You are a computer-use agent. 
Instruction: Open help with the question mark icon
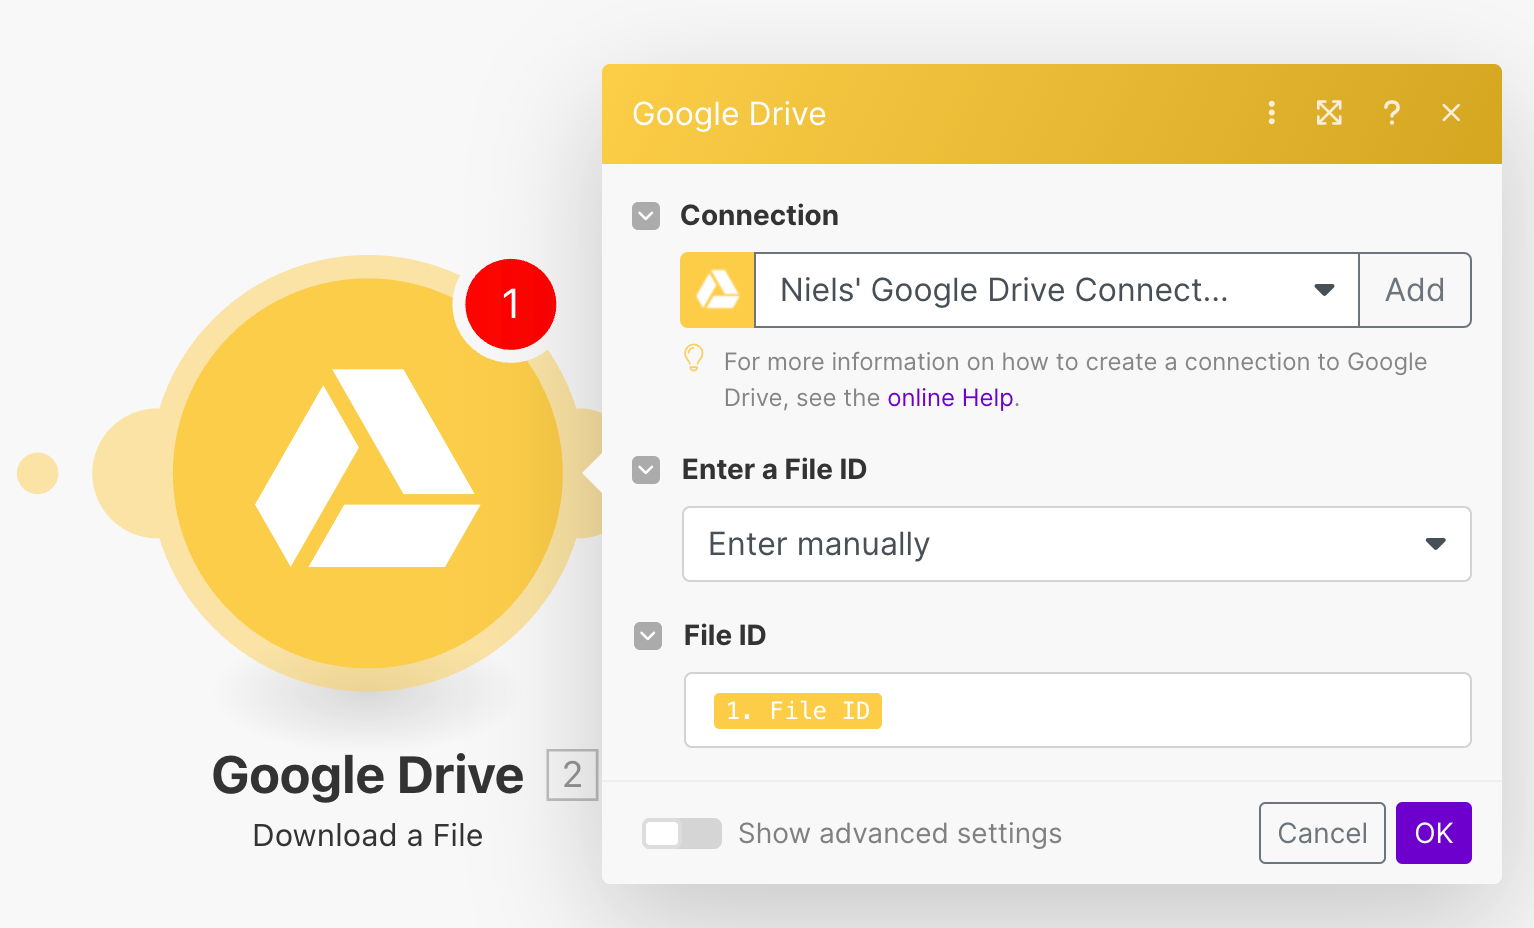tap(1391, 113)
